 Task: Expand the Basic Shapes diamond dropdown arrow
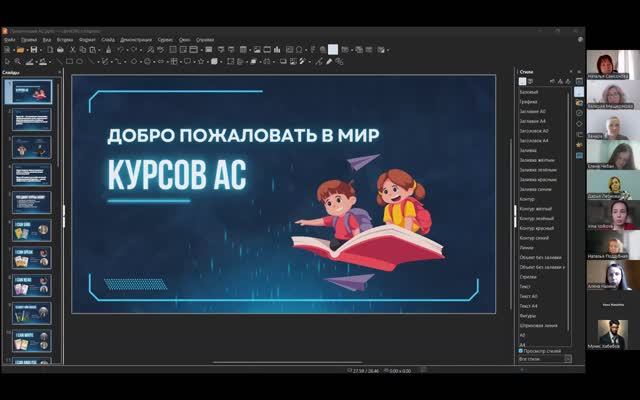(x=141, y=62)
